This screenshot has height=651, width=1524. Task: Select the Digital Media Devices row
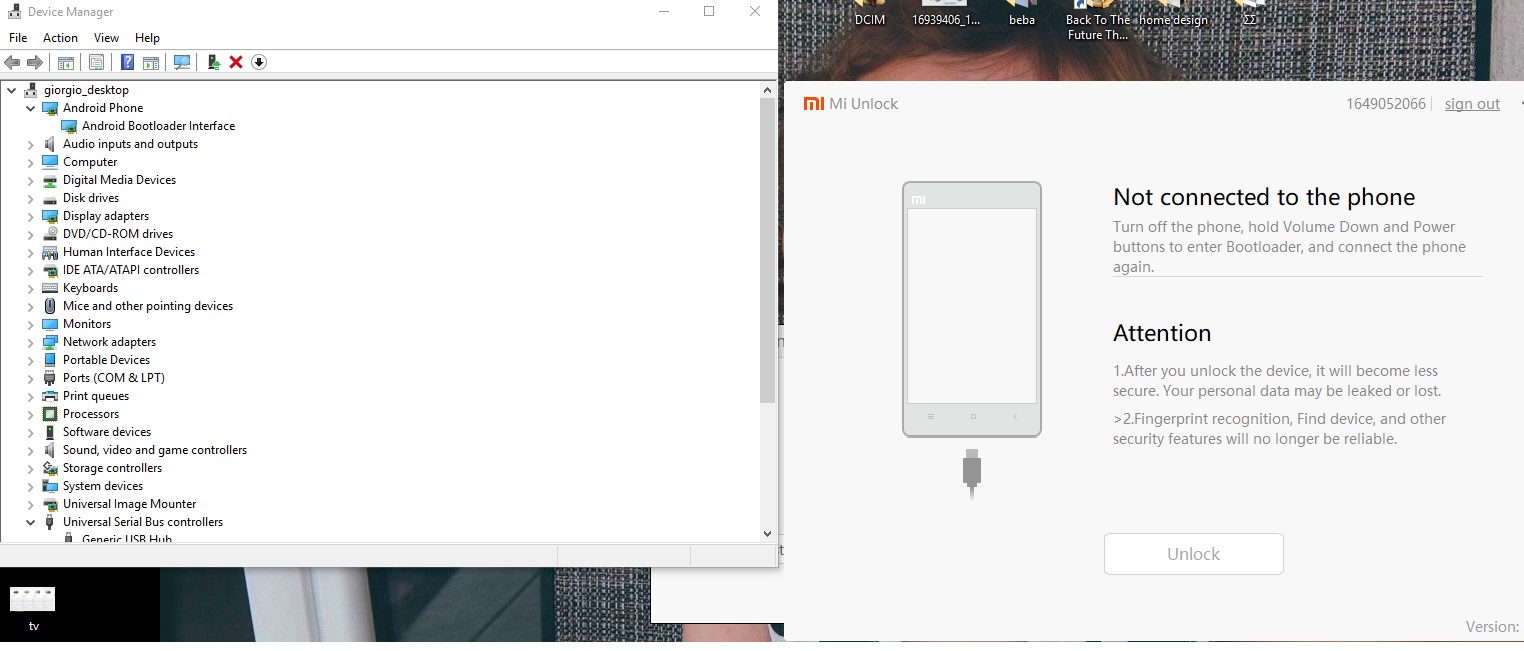click(x=119, y=180)
